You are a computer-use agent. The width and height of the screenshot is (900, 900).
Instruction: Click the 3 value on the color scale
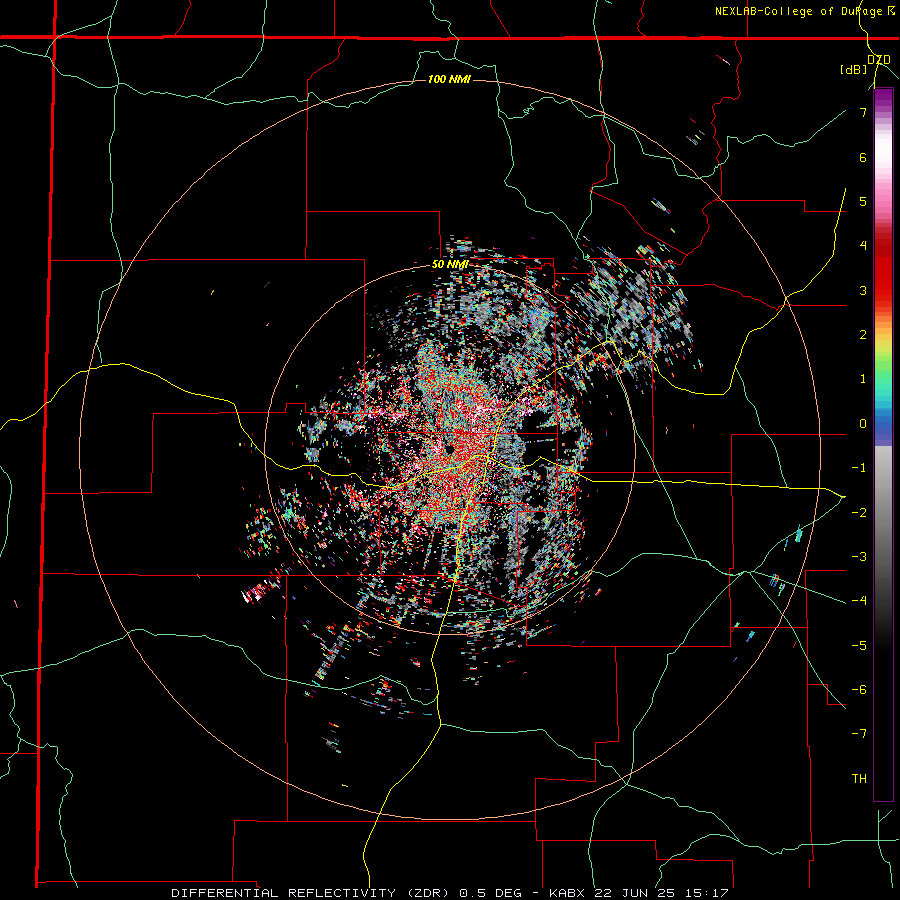[863, 290]
